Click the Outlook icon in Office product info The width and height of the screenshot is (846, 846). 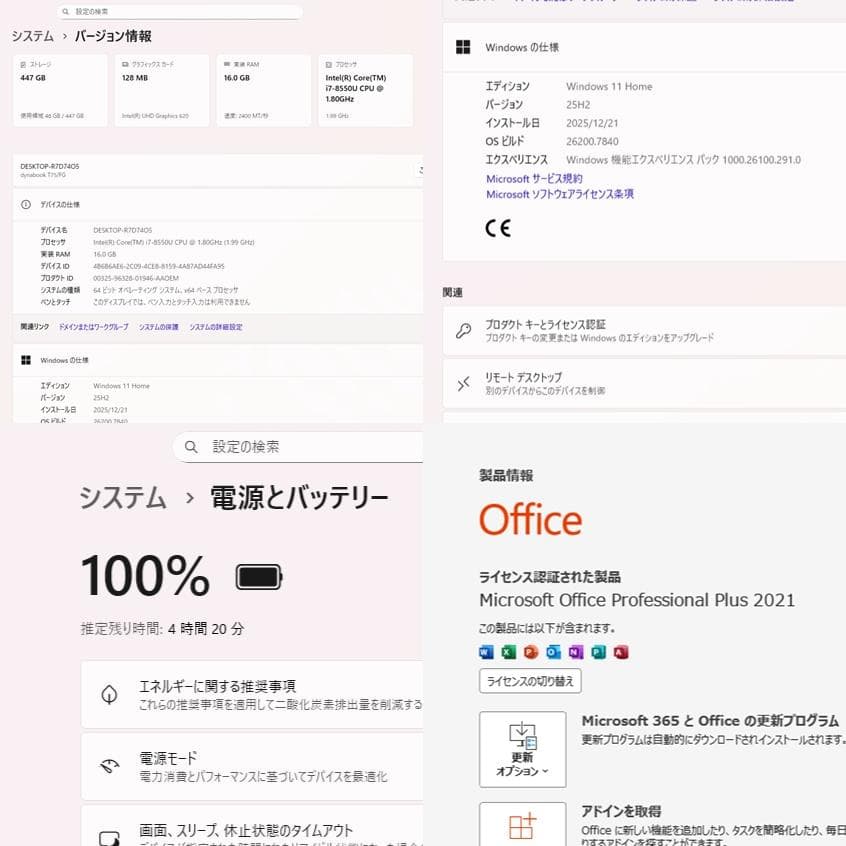coord(553,652)
